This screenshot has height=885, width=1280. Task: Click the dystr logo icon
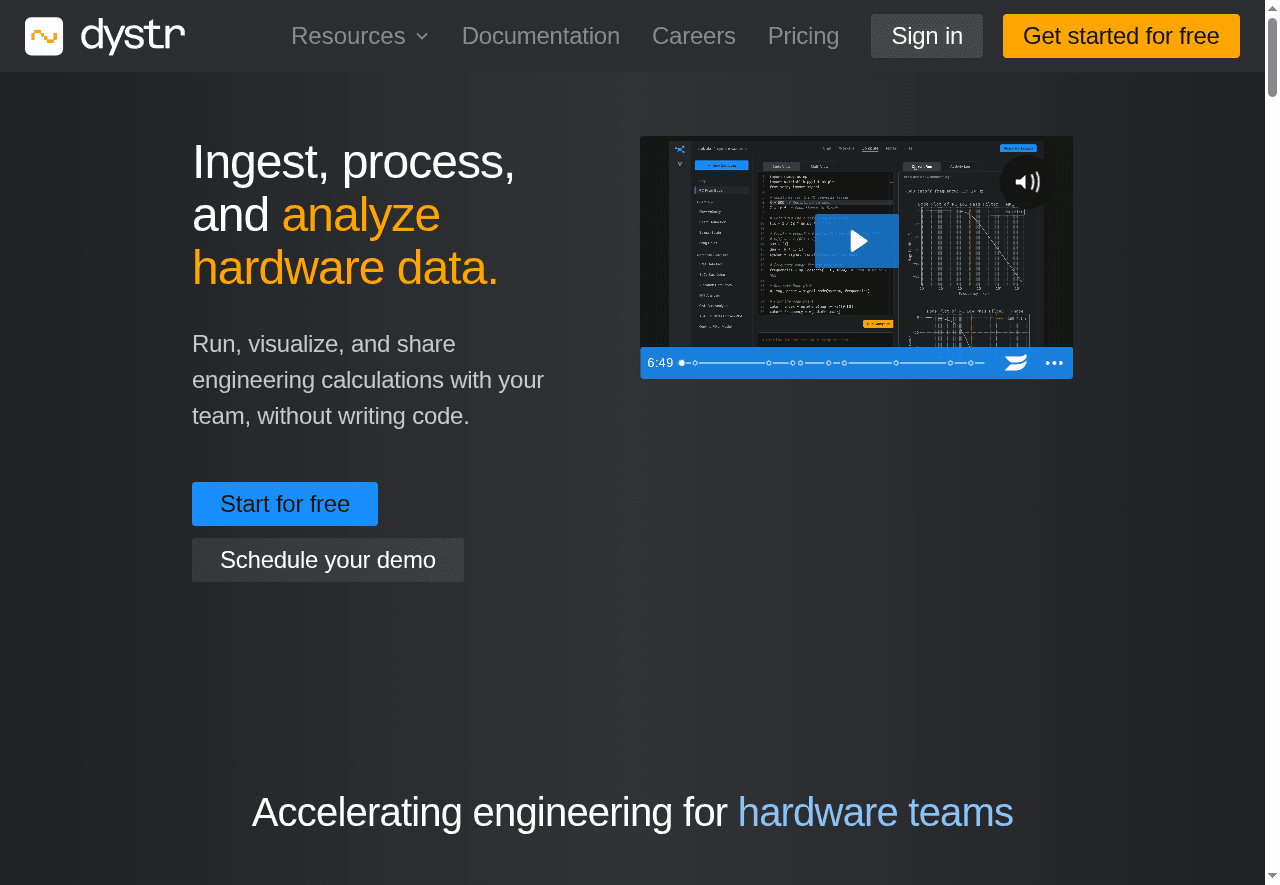click(44, 36)
